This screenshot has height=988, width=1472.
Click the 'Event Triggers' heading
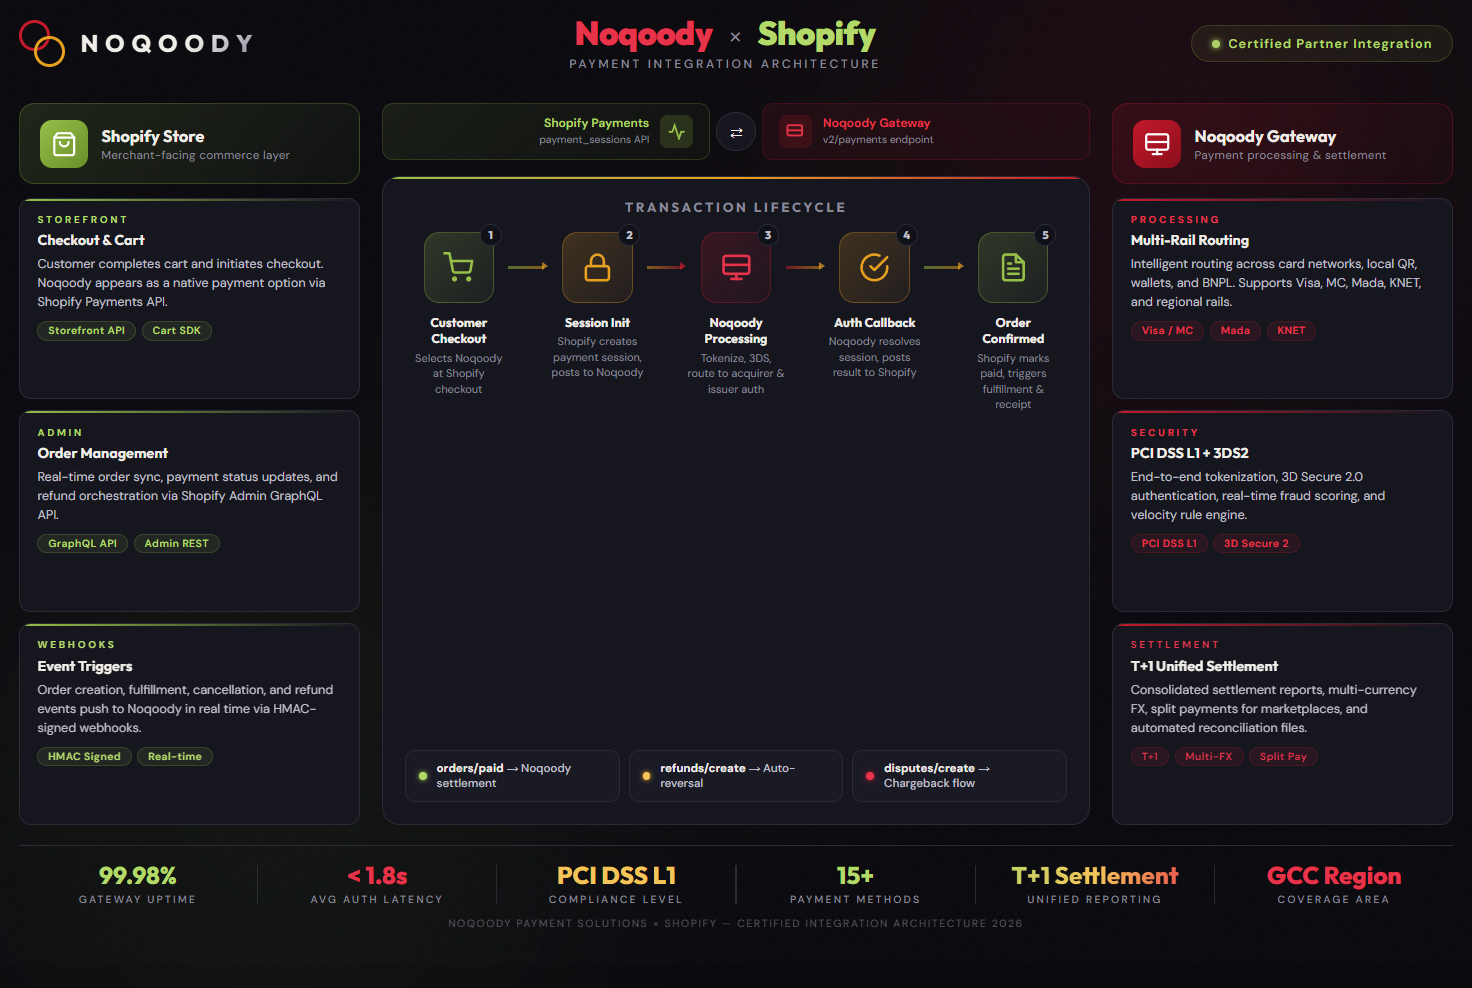click(85, 666)
